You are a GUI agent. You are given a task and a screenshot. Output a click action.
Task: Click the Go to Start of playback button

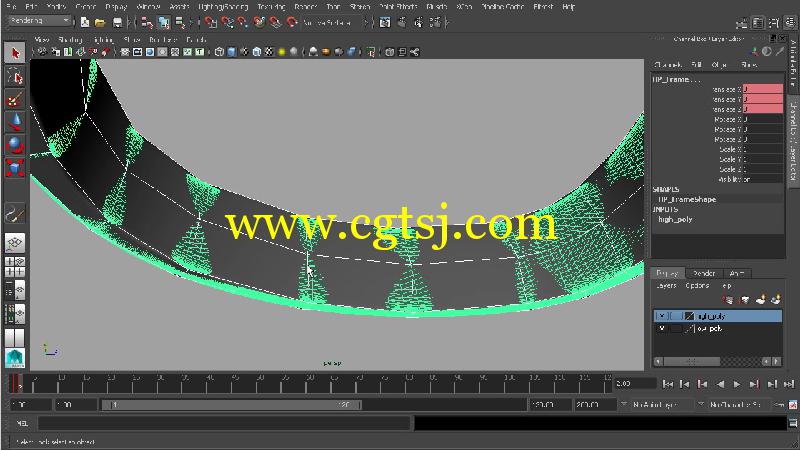668,384
